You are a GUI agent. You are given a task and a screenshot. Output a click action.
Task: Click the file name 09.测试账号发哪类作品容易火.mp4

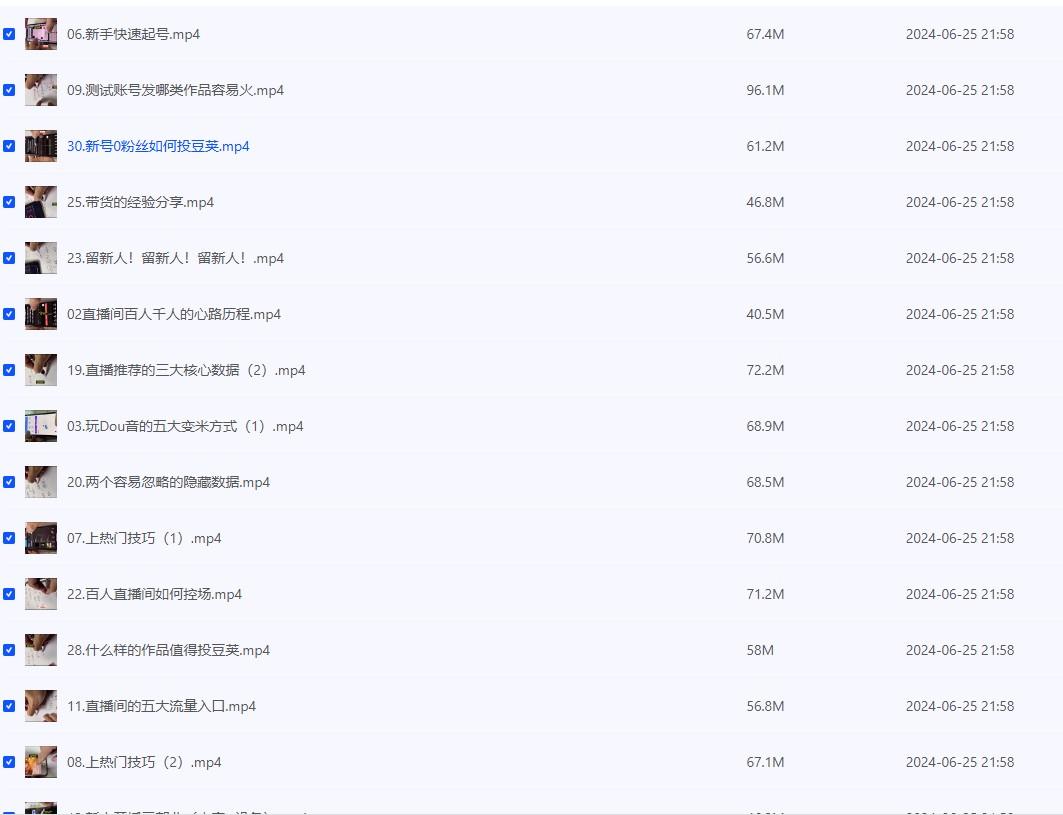tap(175, 90)
